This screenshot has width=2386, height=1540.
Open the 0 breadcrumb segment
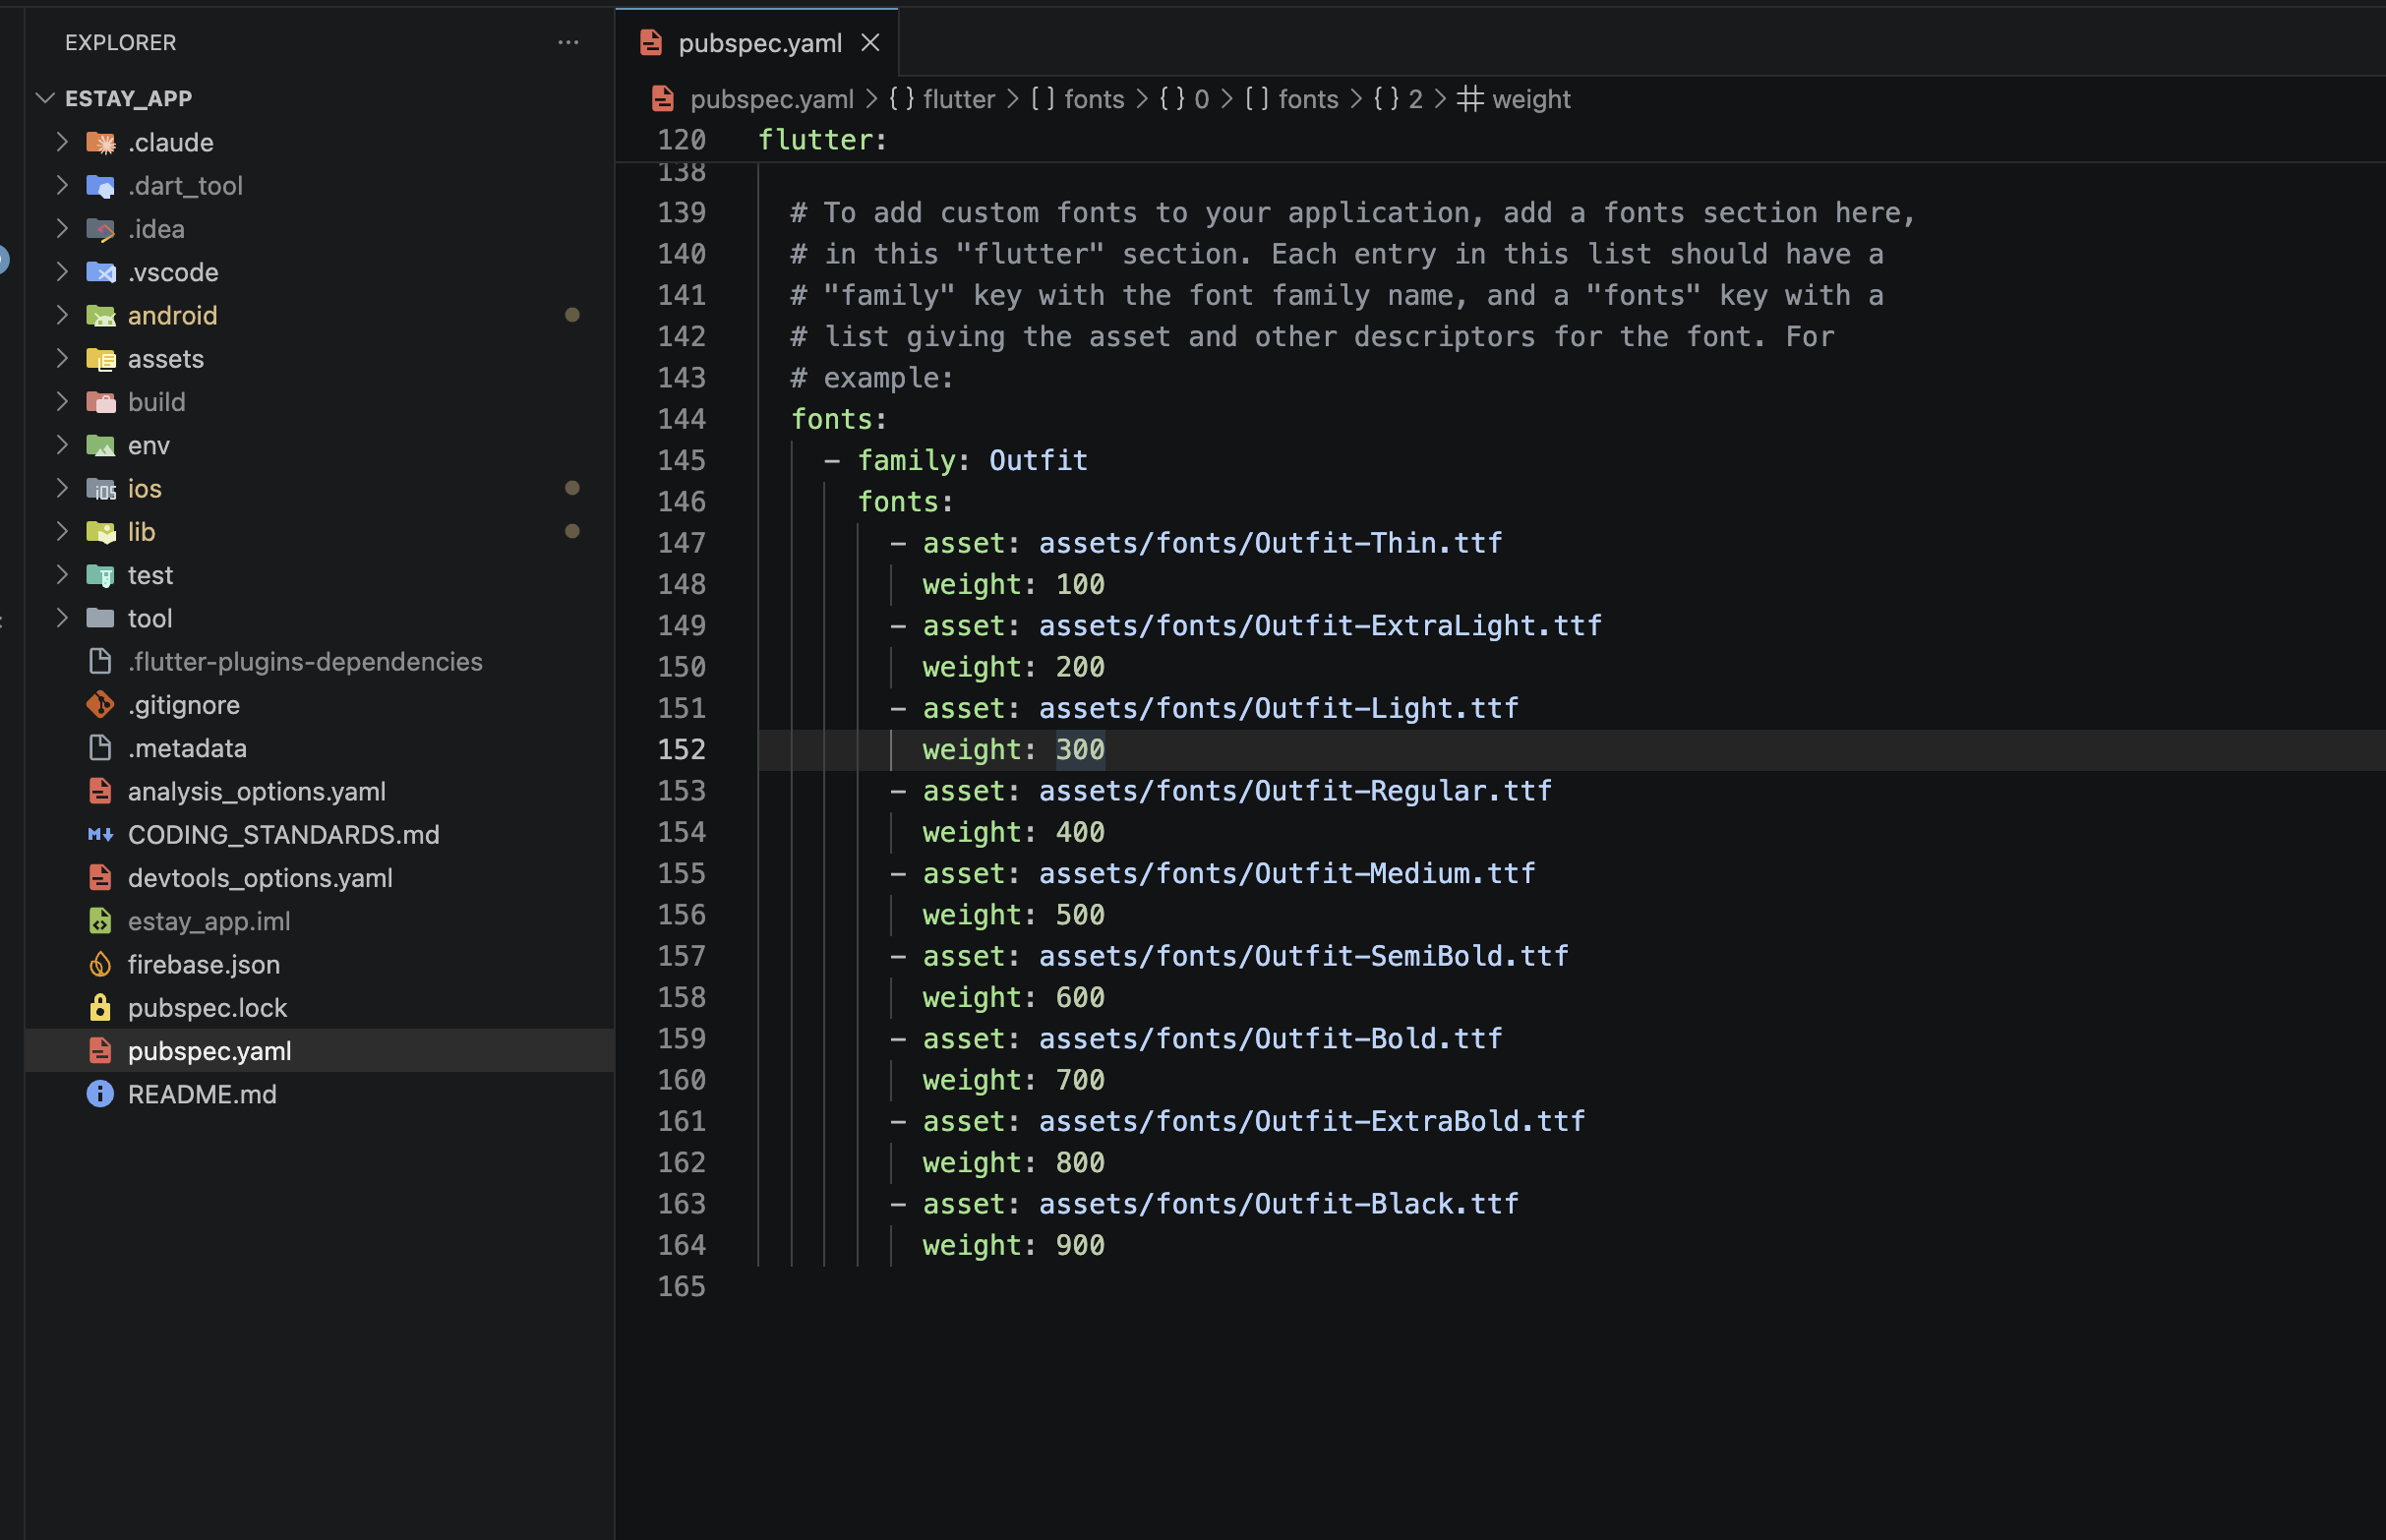coord(1185,99)
